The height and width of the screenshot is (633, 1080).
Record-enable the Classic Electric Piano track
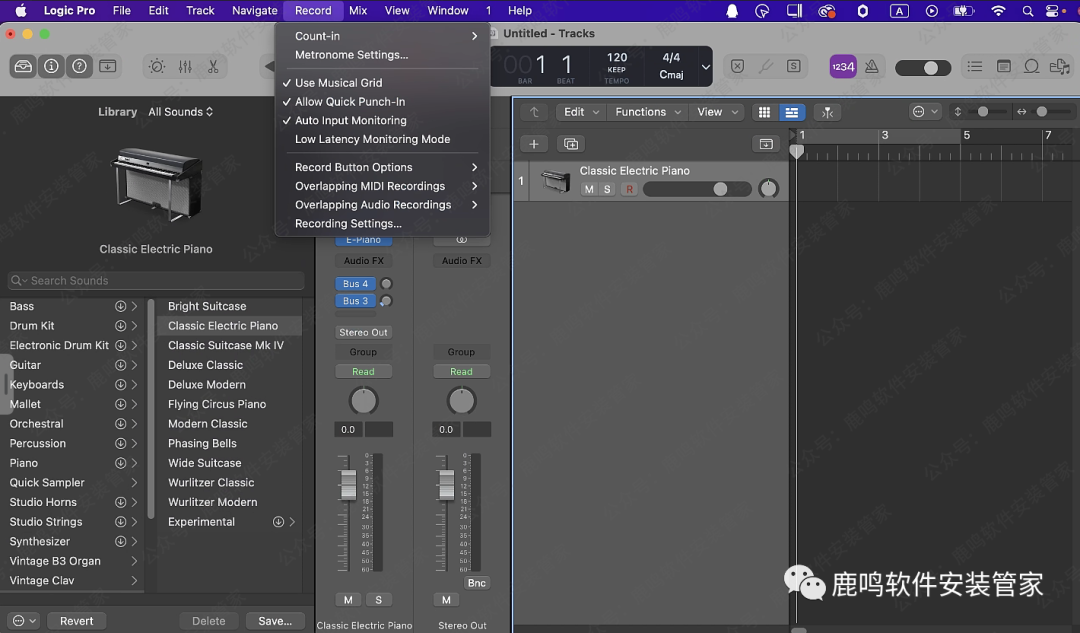(x=629, y=189)
